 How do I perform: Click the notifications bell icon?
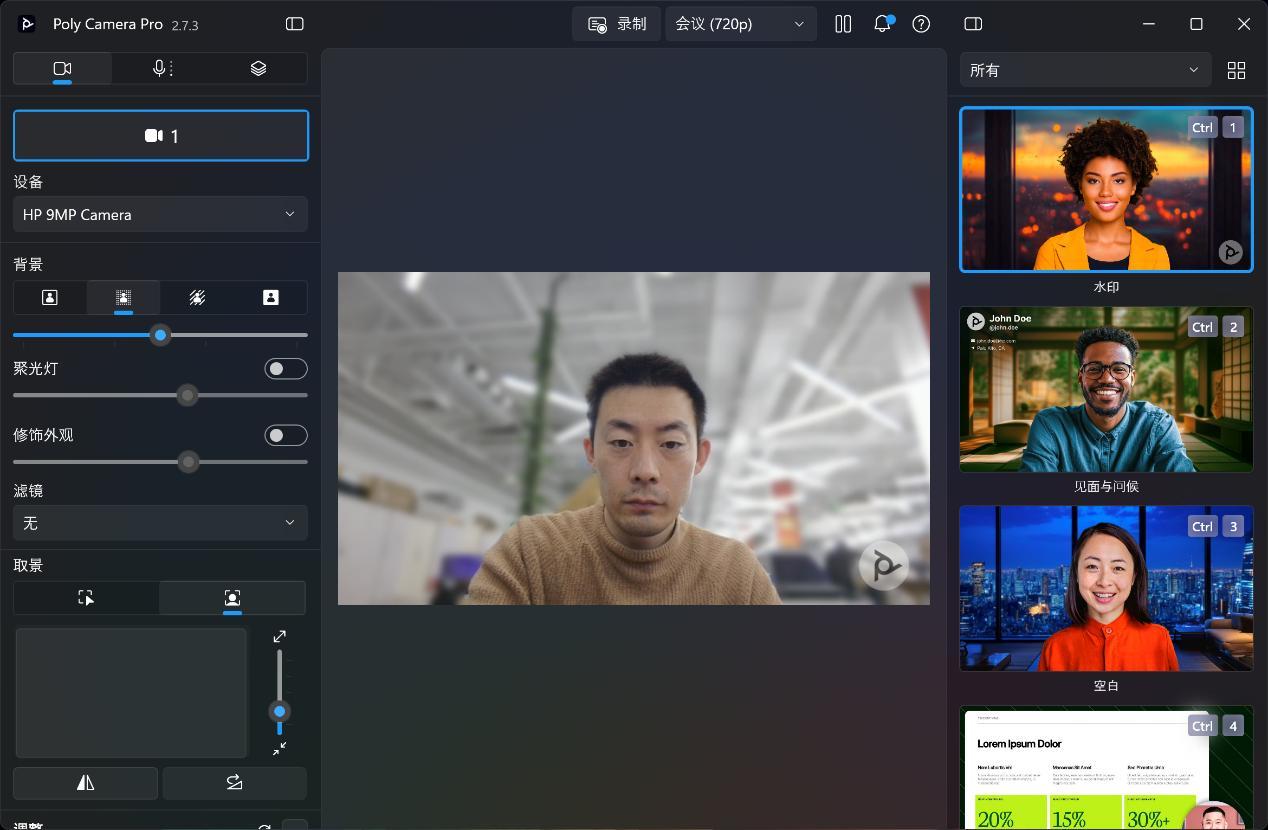tap(882, 24)
